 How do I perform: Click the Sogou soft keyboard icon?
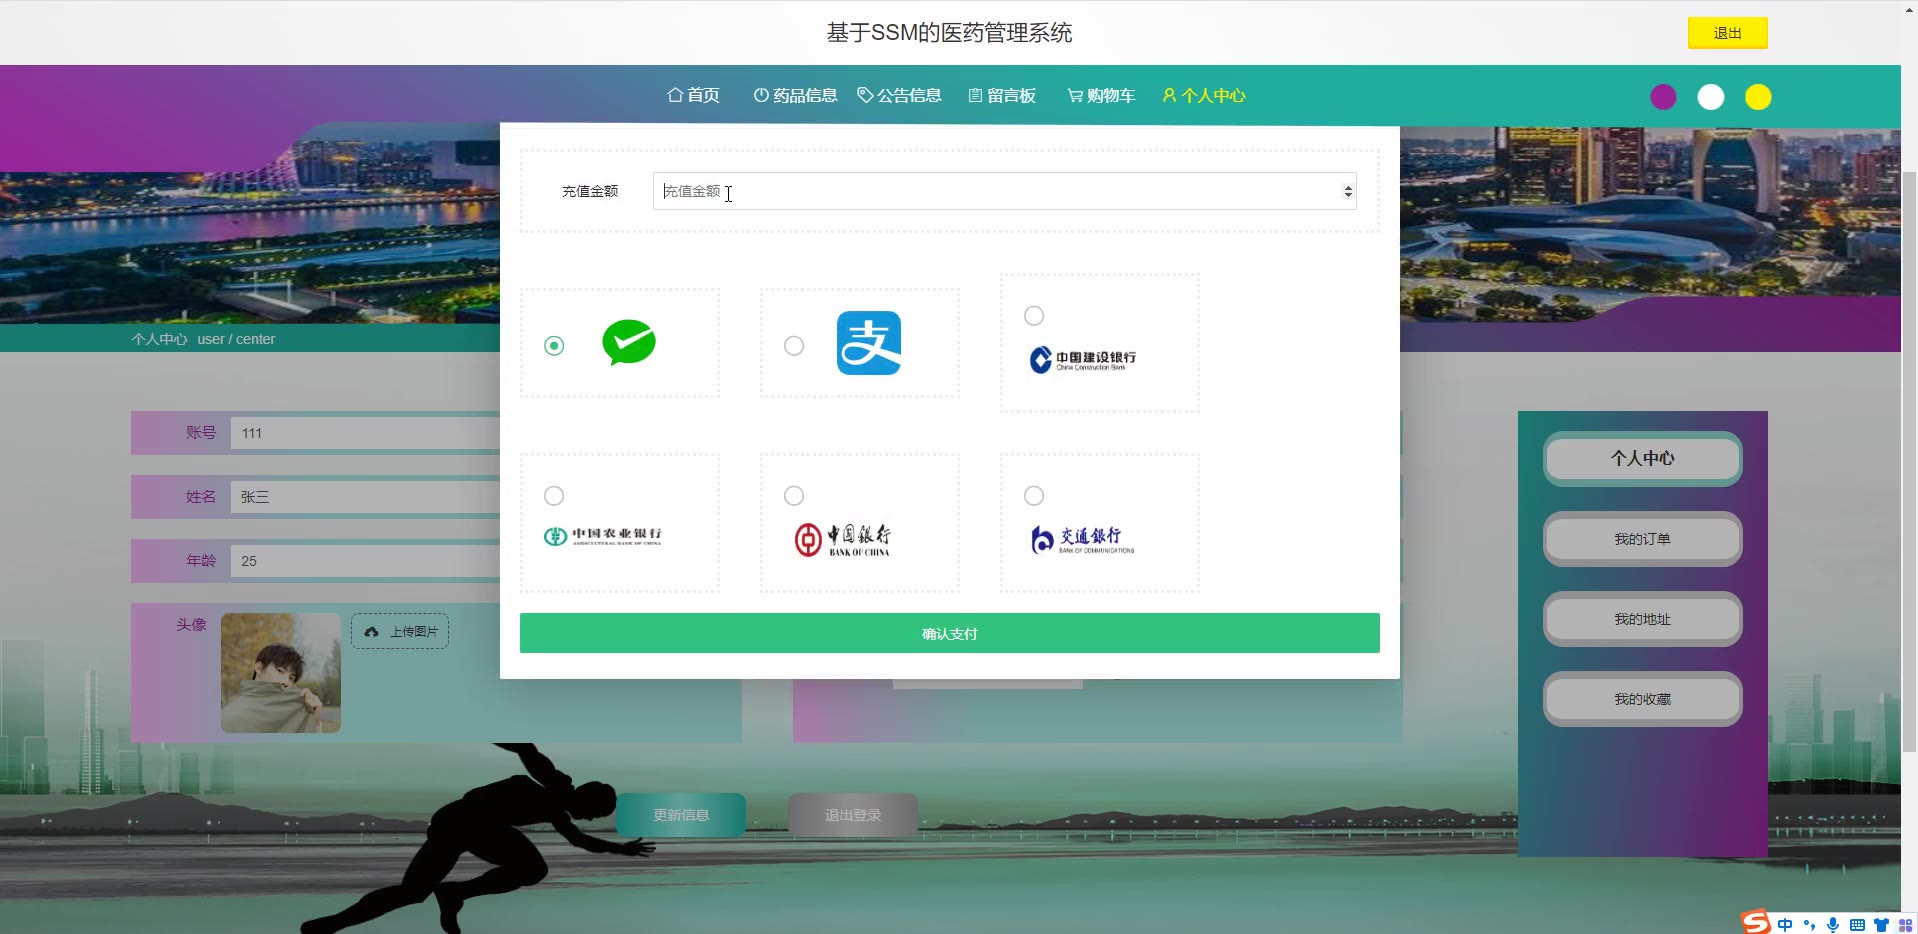(1857, 925)
